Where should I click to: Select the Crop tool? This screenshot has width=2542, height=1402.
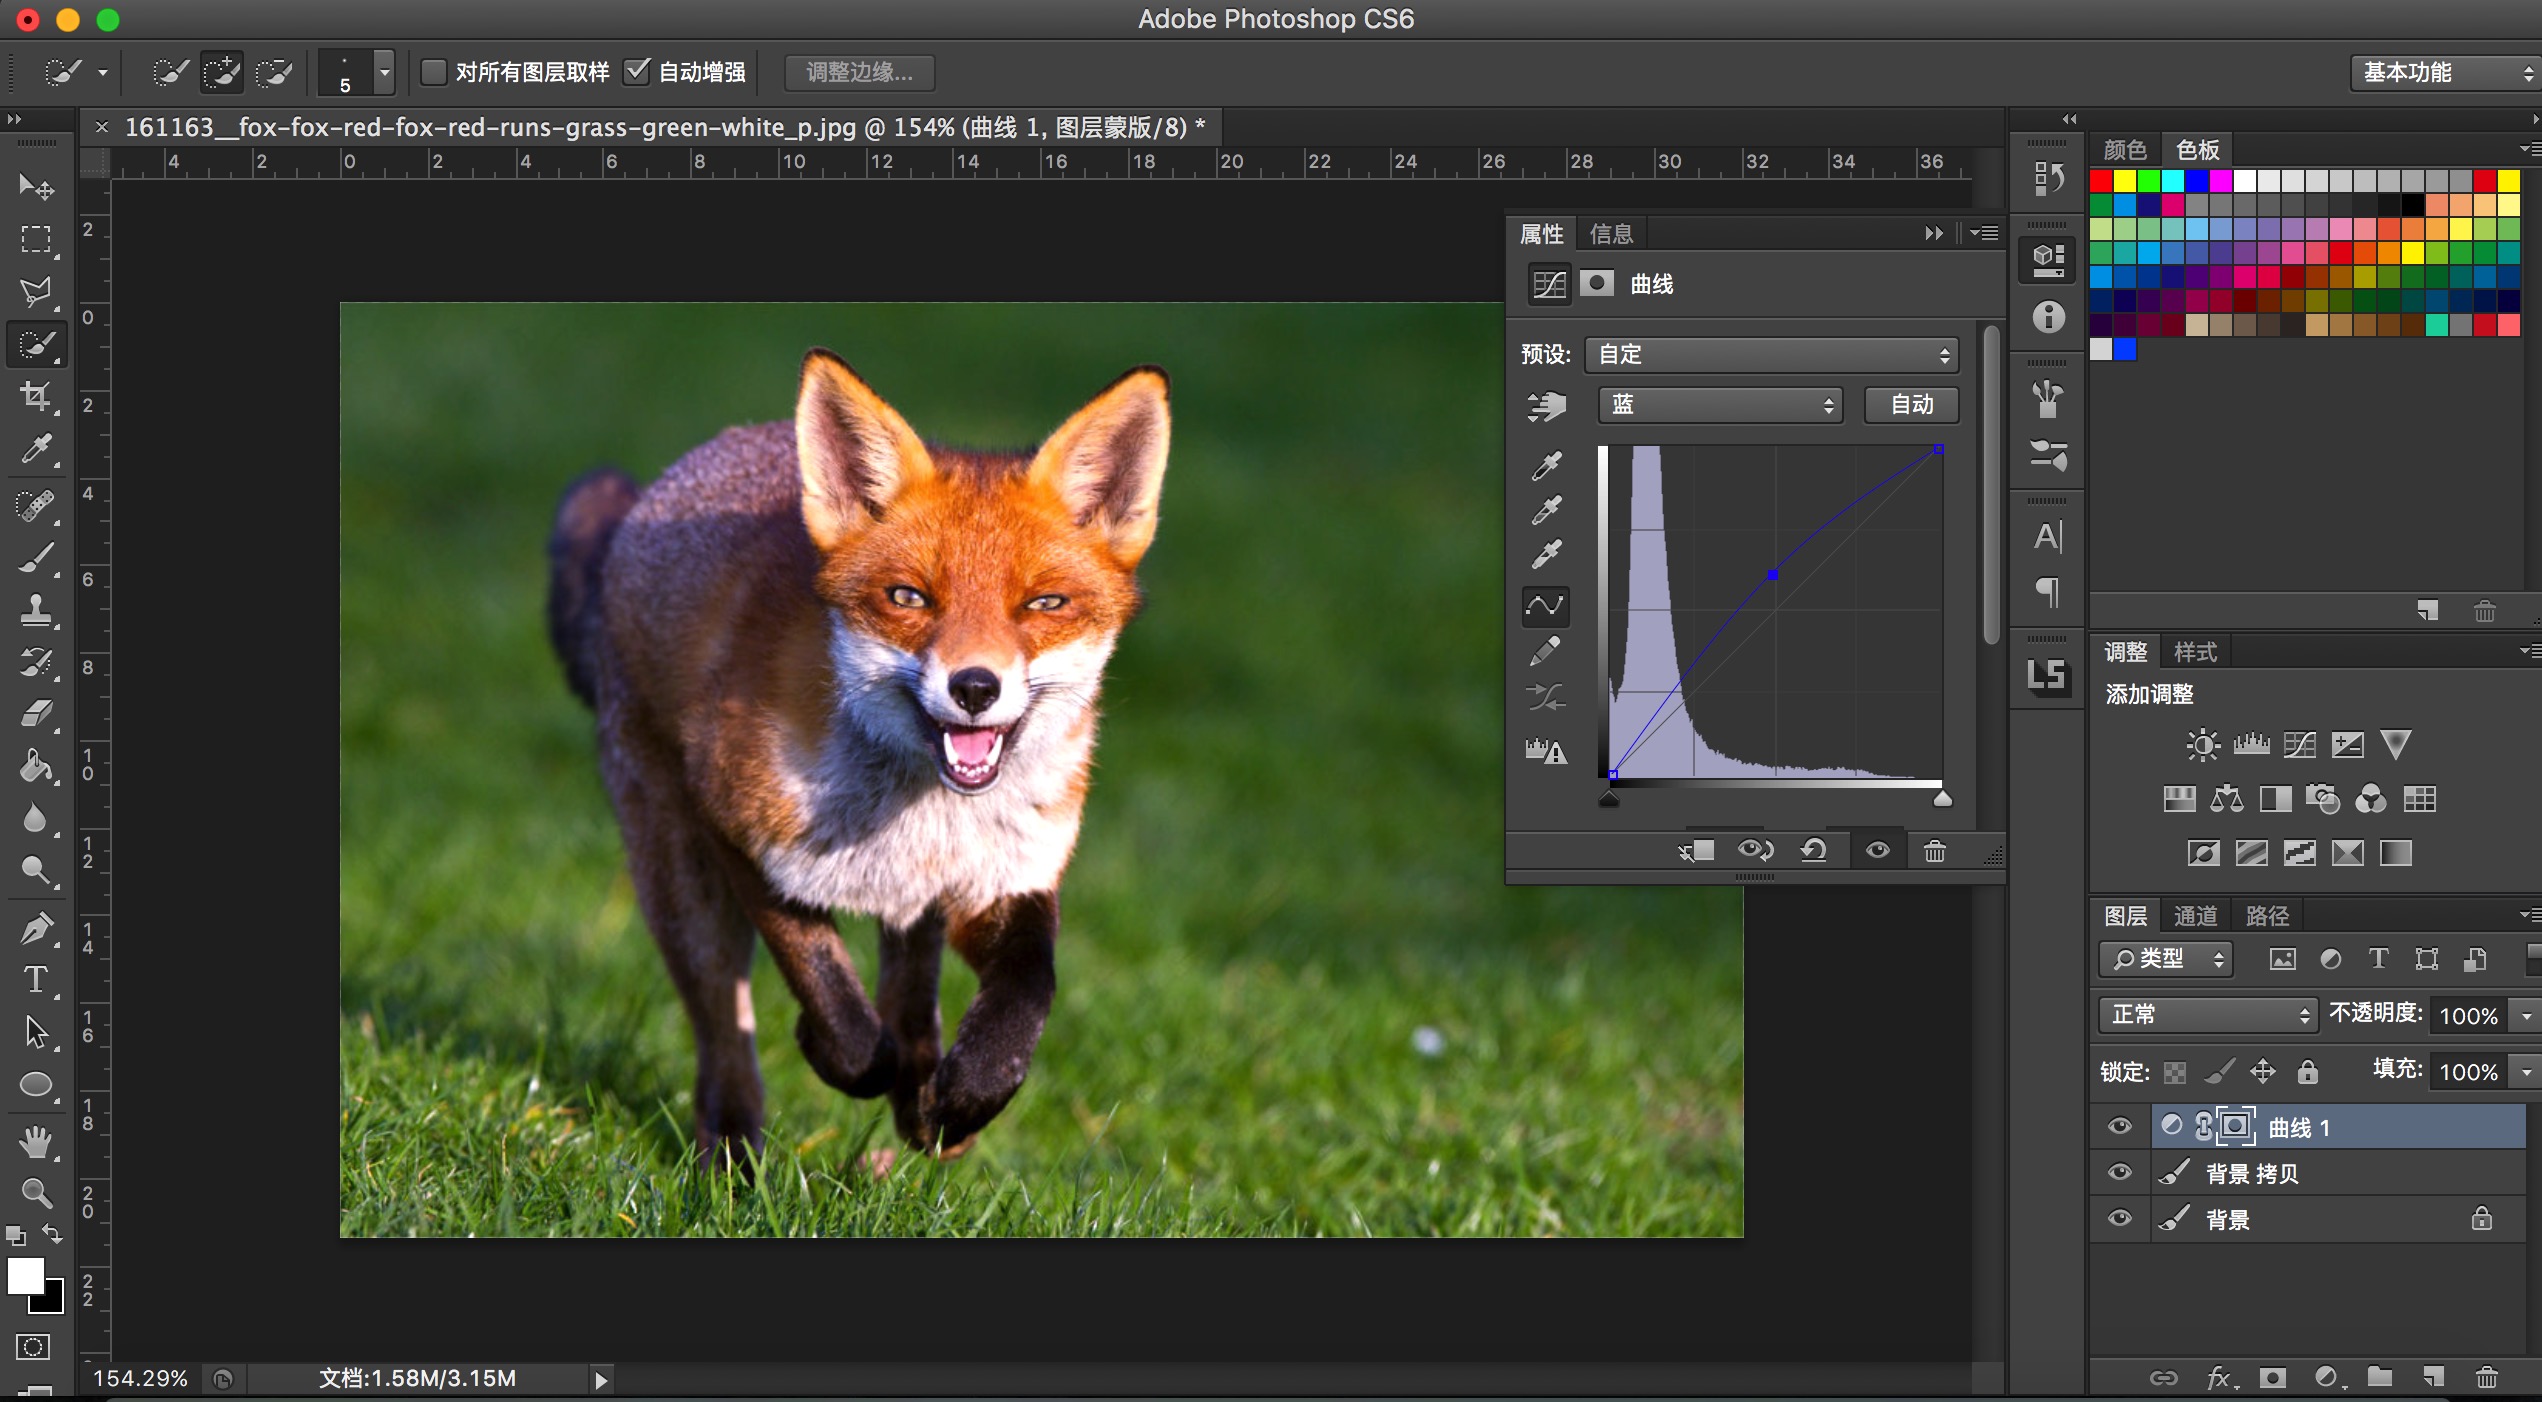click(x=36, y=396)
